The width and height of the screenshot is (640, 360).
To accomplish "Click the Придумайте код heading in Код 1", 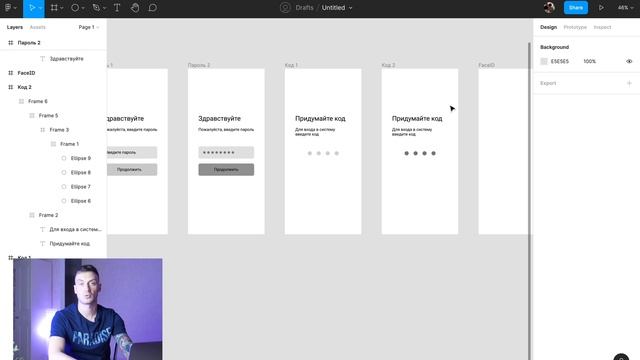I will coord(320,119).
